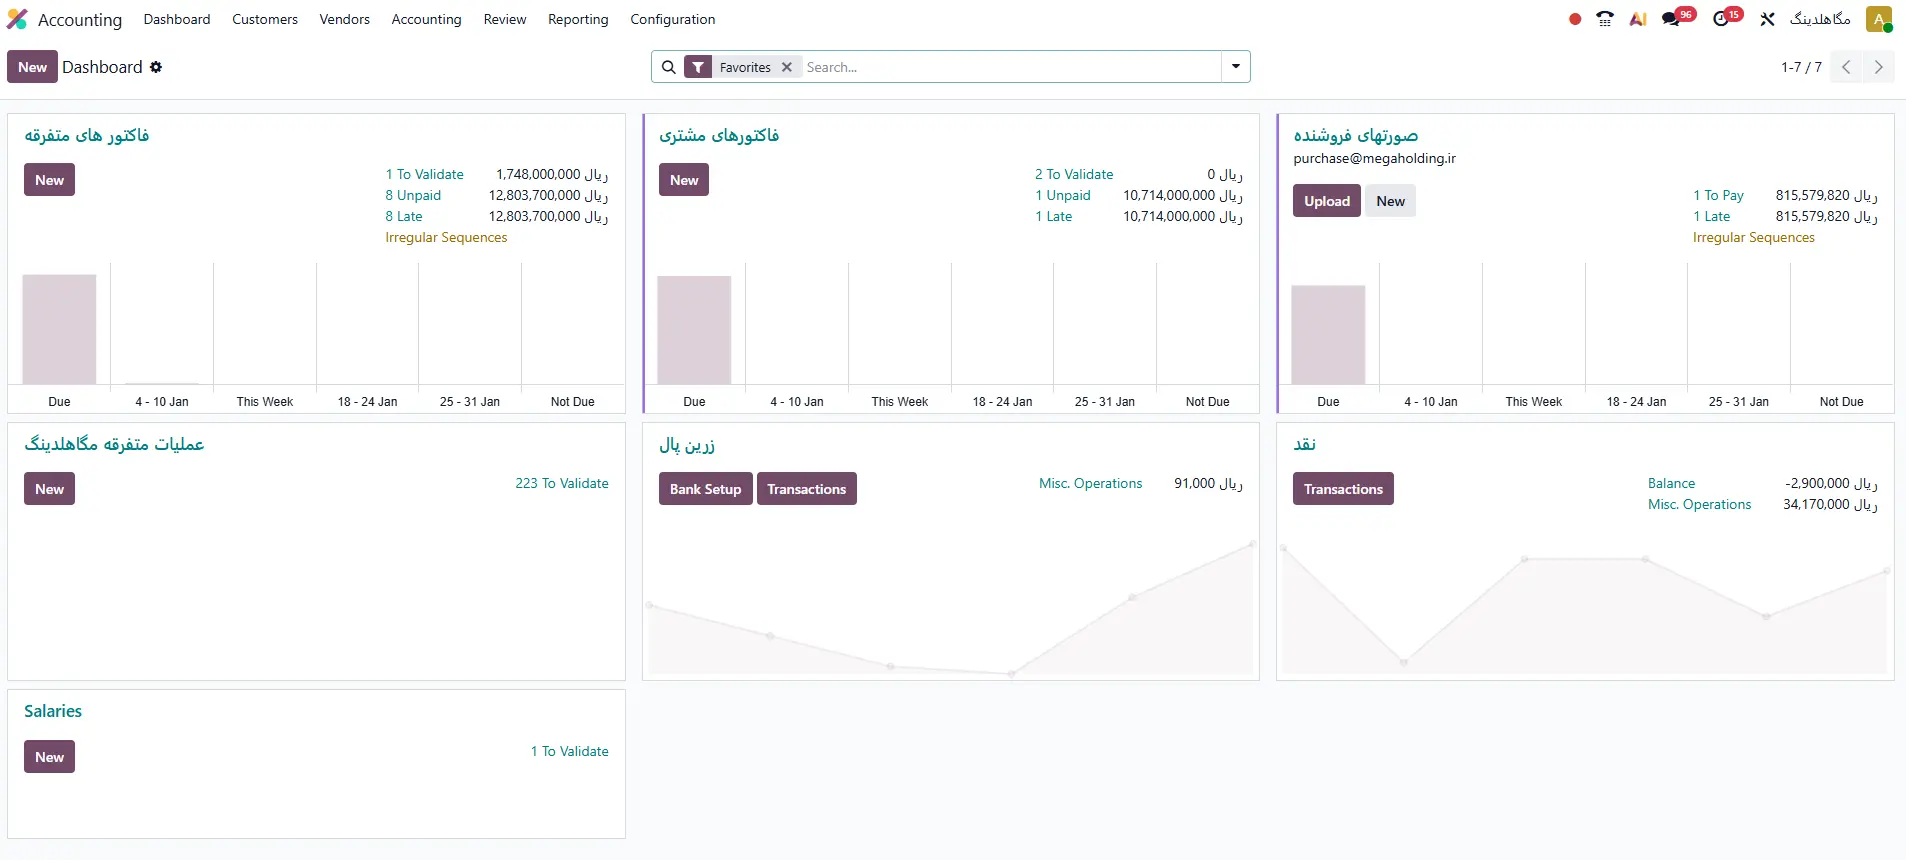
Task: Click the Bank Setup button
Action: [705, 489]
